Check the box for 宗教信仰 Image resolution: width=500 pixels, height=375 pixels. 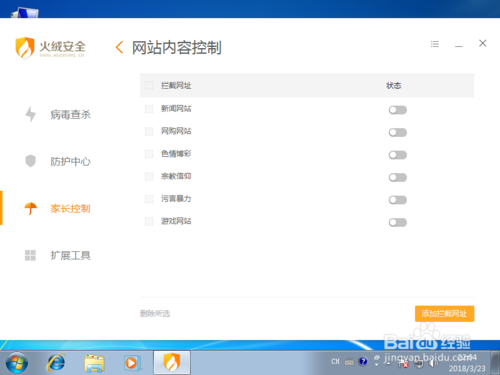149,176
